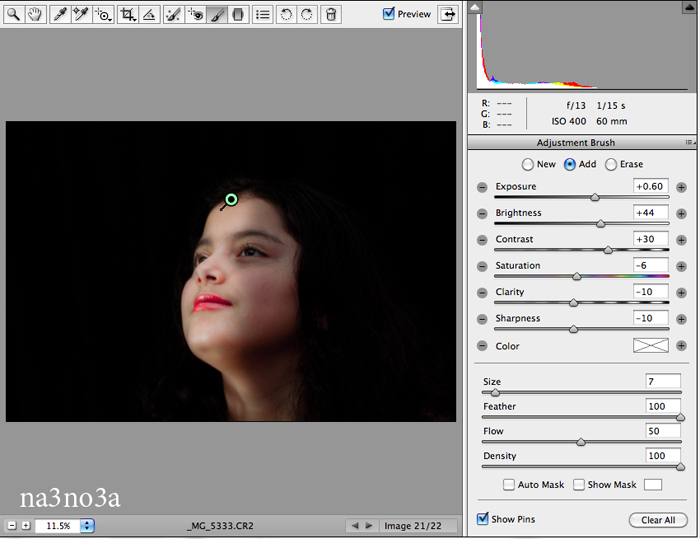Toggle full screen mode button
Viewport: 700px width, 539px height.
pyautogui.click(x=448, y=14)
